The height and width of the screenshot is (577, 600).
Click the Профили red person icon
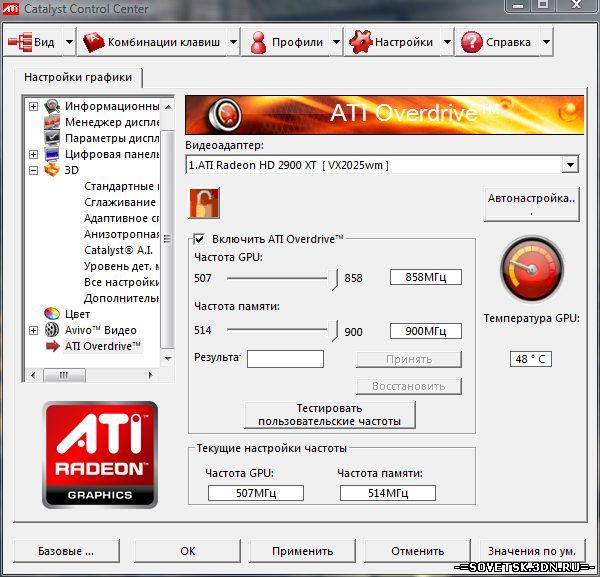pos(258,42)
